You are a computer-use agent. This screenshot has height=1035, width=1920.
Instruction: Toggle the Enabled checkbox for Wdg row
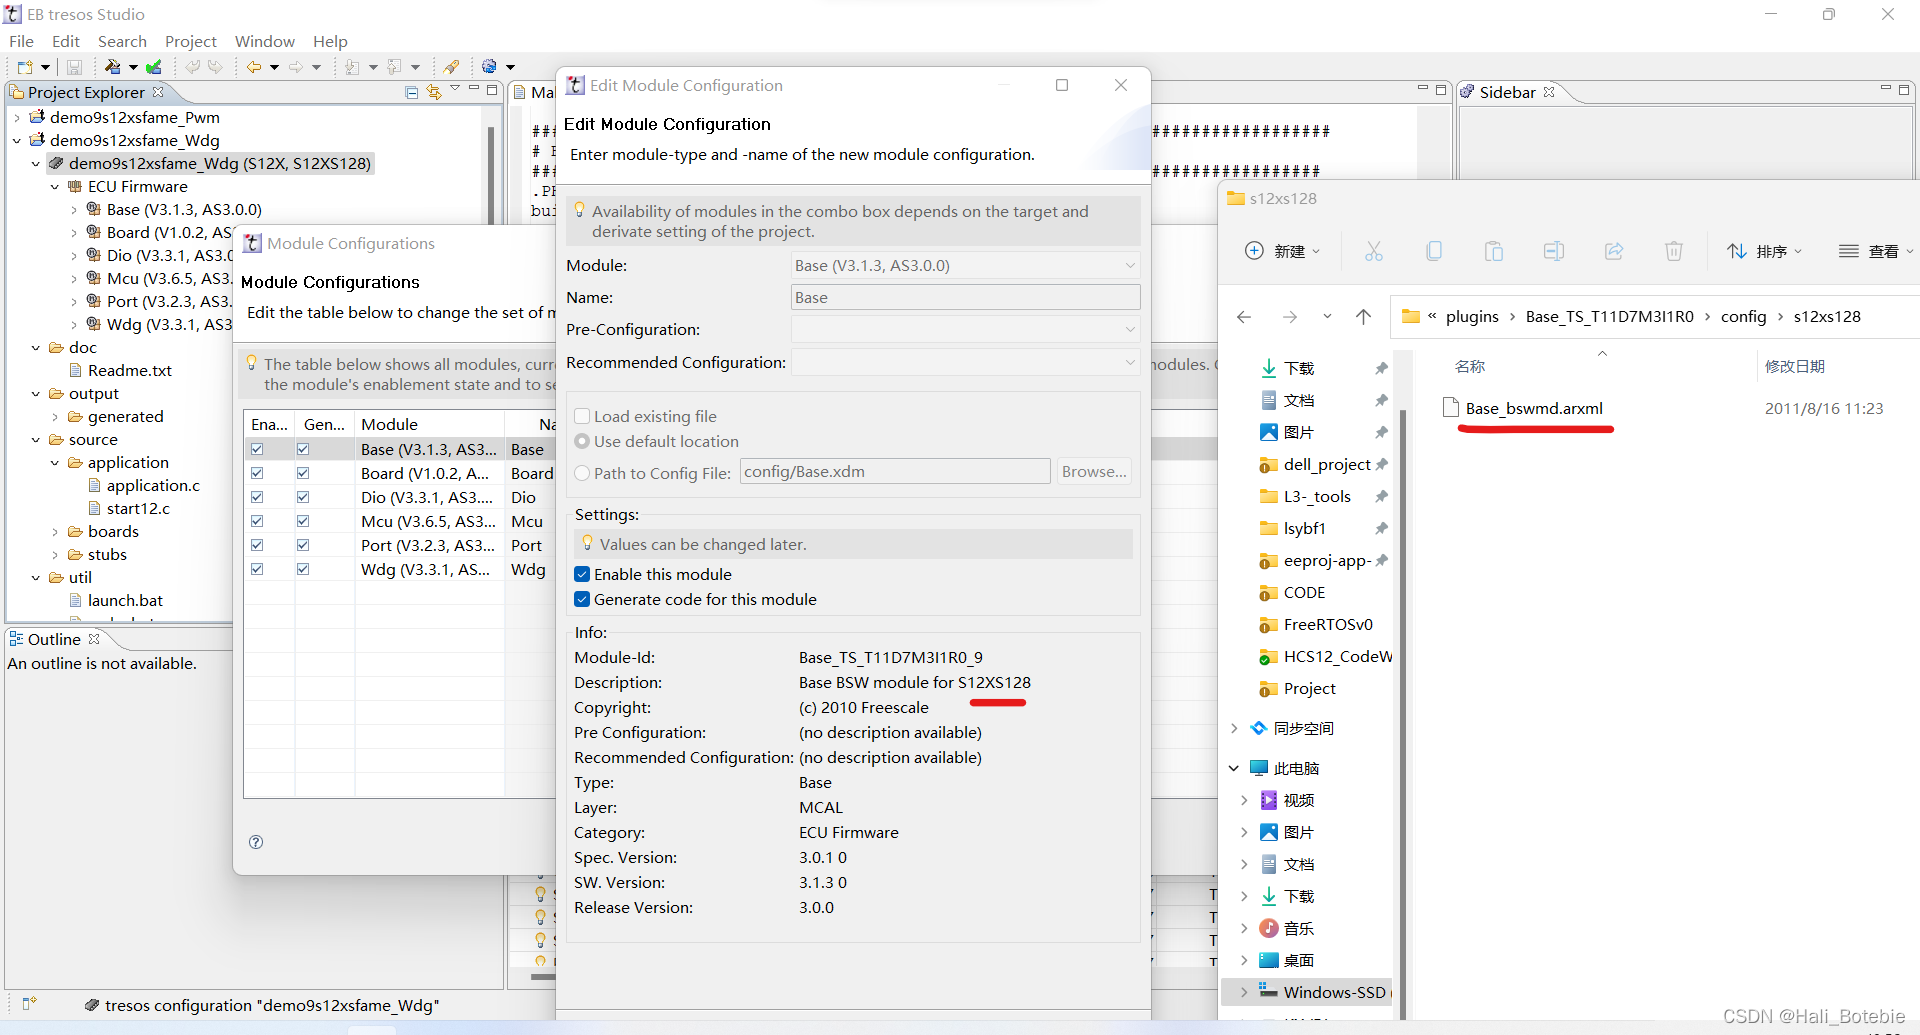257,569
